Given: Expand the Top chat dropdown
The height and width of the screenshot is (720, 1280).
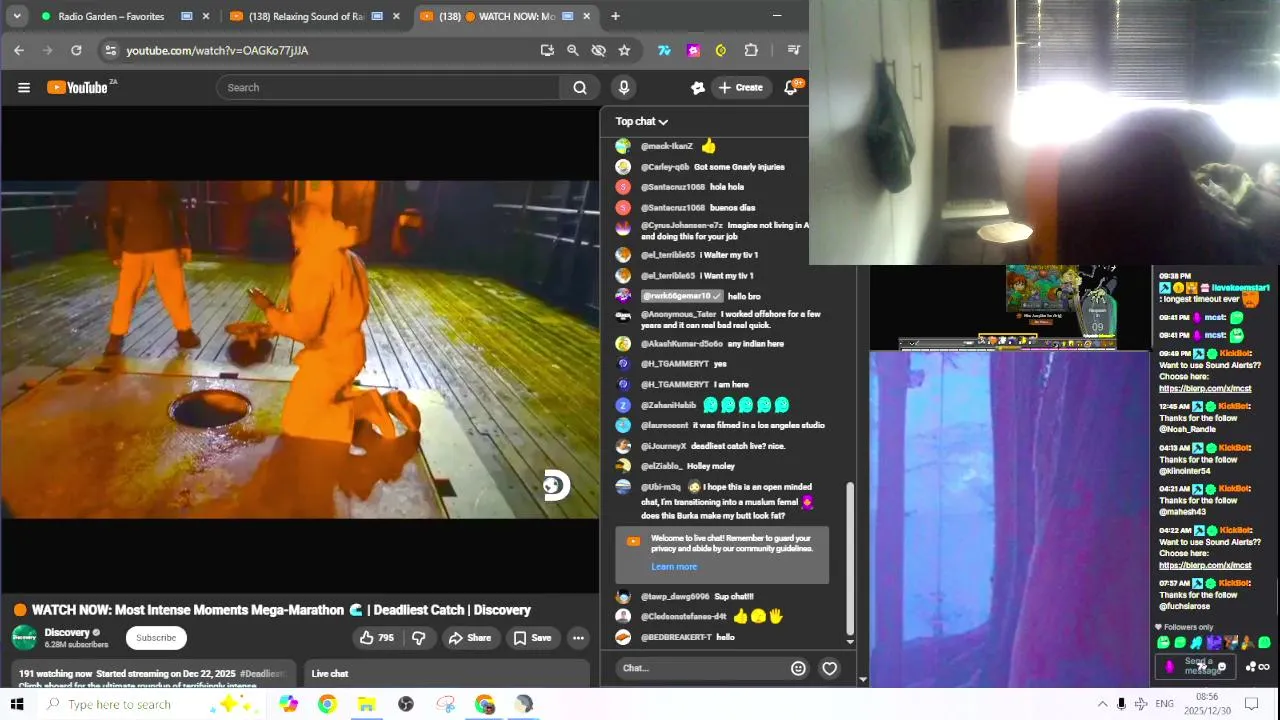Looking at the screenshot, I should (642, 121).
